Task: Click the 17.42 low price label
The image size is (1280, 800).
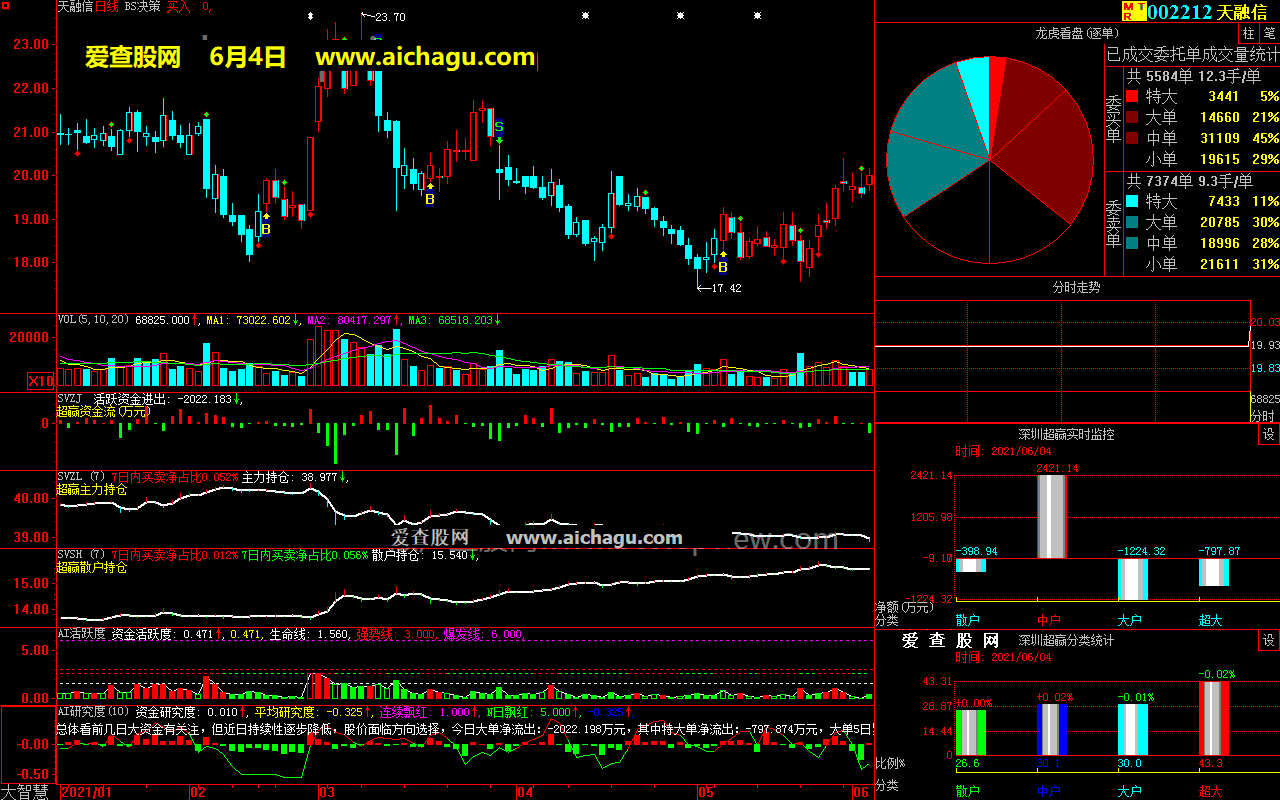Action: coord(725,288)
